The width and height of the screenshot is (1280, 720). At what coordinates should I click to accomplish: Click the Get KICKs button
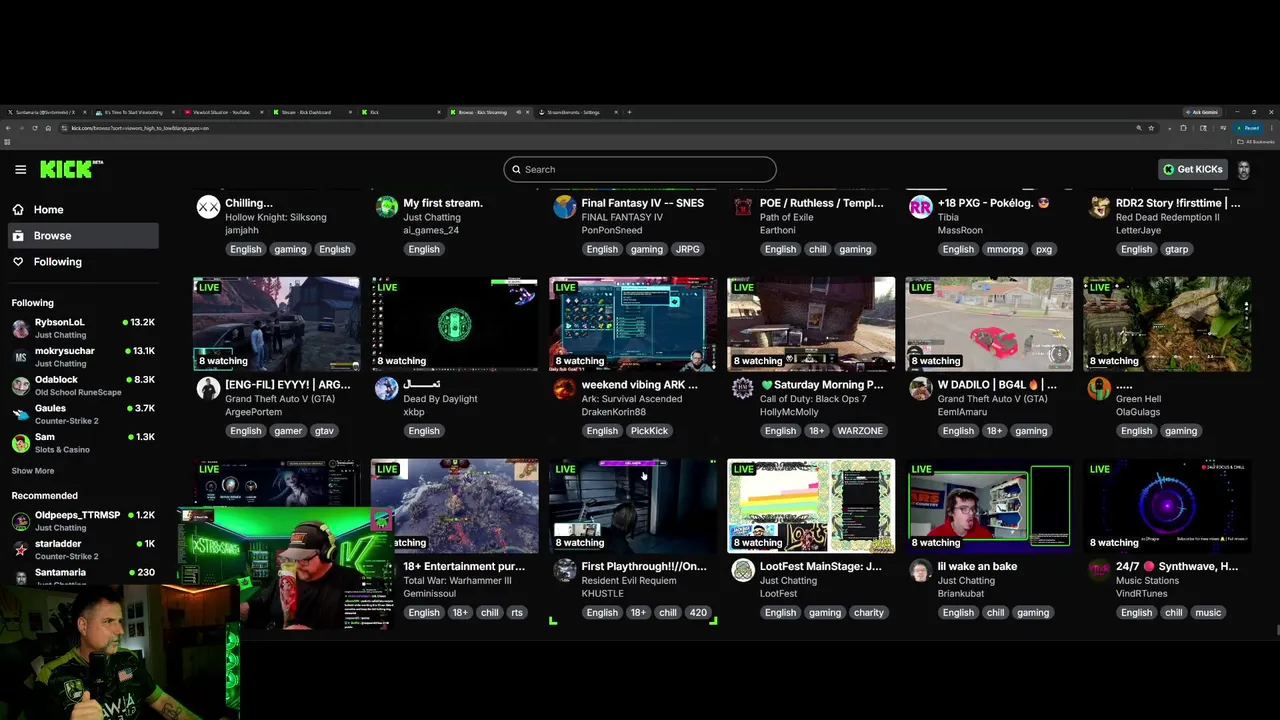1193,169
